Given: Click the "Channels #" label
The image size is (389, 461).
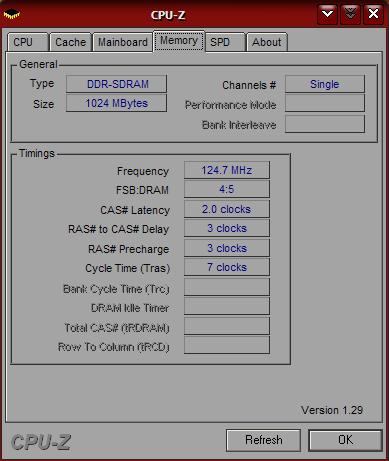Looking at the screenshot, I should tap(249, 85).
